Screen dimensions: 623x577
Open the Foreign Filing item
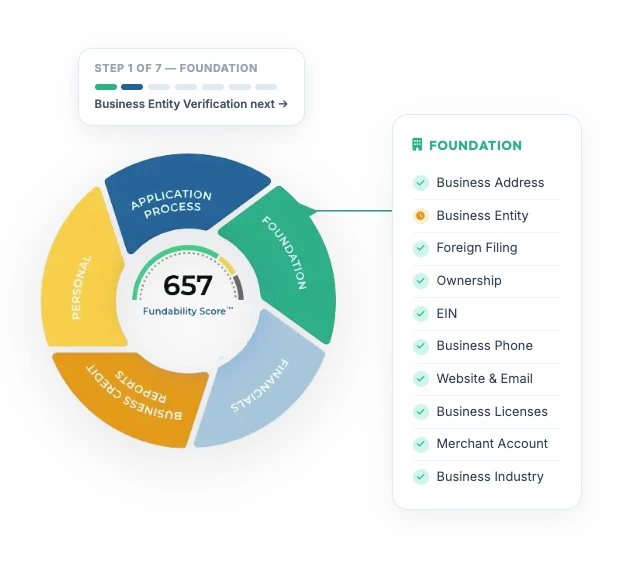487,248
